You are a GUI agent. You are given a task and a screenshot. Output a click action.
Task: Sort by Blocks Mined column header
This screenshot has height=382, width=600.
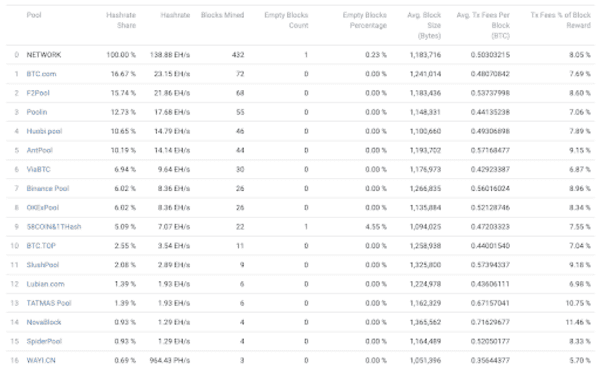pyautogui.click(x=222, y=15)
